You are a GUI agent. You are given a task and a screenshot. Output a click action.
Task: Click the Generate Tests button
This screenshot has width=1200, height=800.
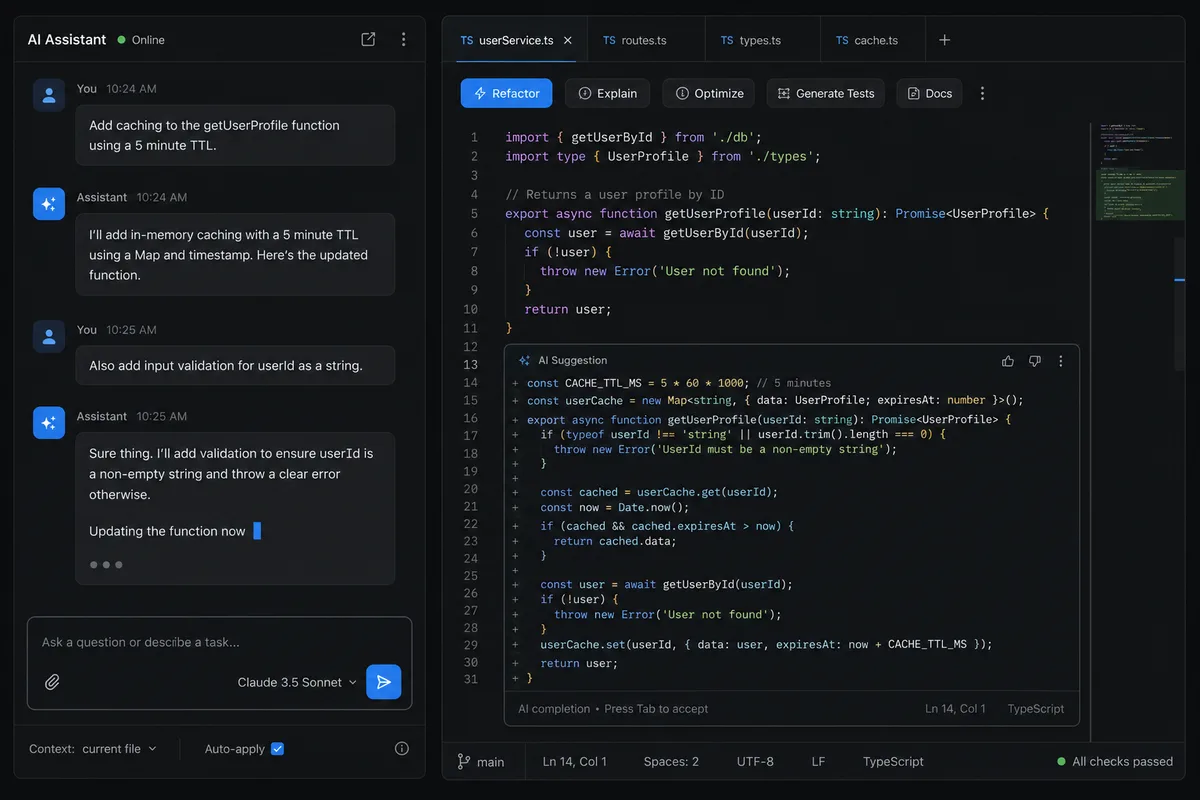826,93
